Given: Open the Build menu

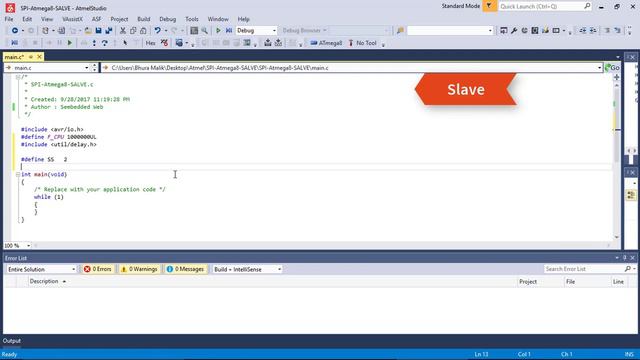Looking at the screenshot, I should pos(144,19).
